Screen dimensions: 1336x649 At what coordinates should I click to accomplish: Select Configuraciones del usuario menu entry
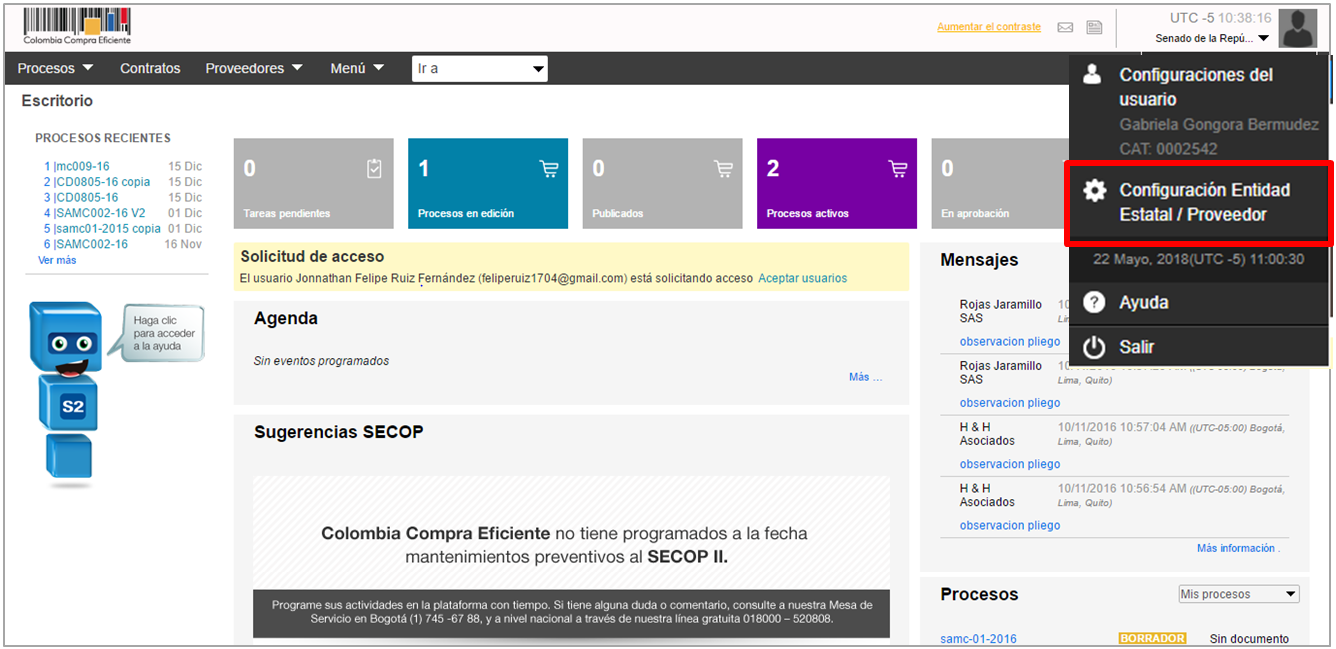[1195, 87]
